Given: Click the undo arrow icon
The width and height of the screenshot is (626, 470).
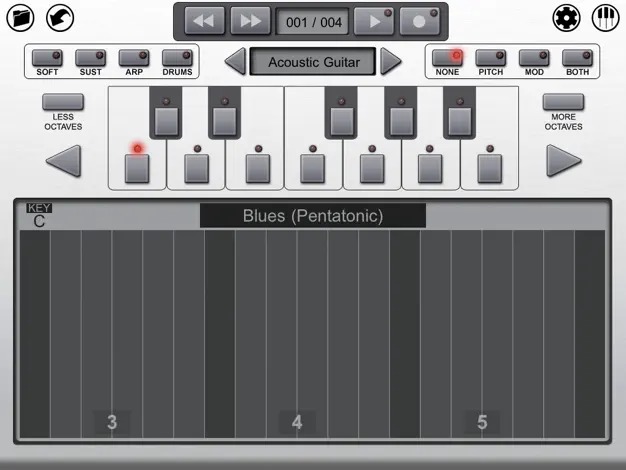Looking at the screenshot, I should (x=60, y=18).
